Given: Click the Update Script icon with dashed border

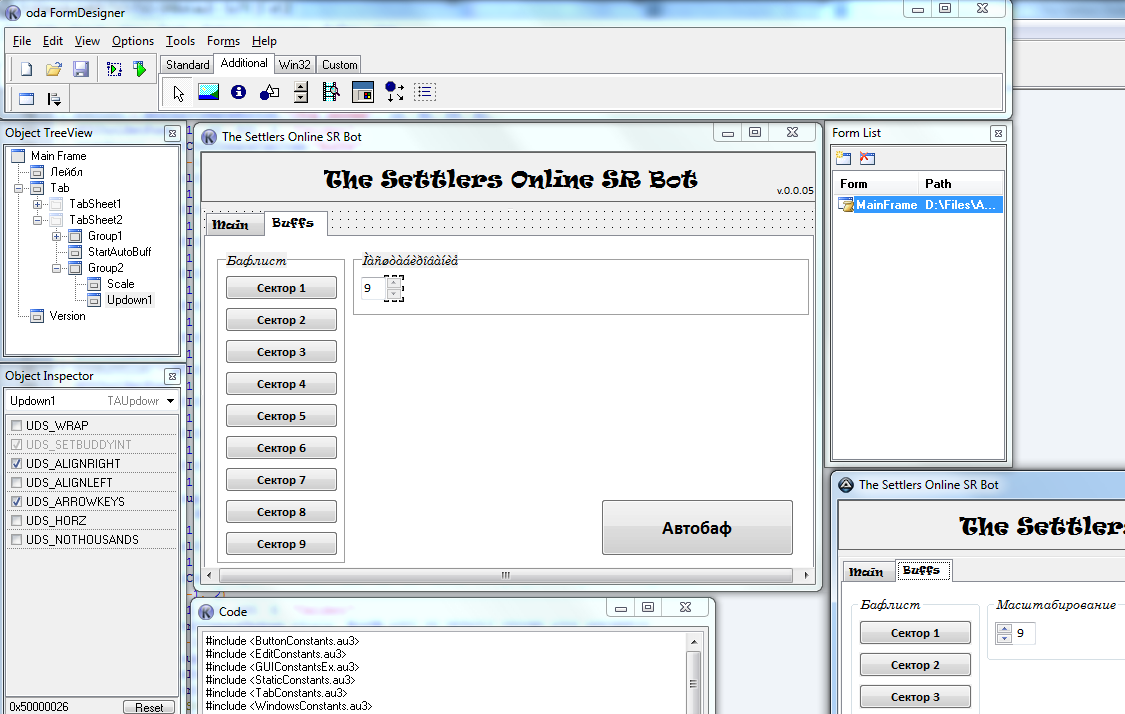Looking at the screenshot, I should [x=114, y=69].
